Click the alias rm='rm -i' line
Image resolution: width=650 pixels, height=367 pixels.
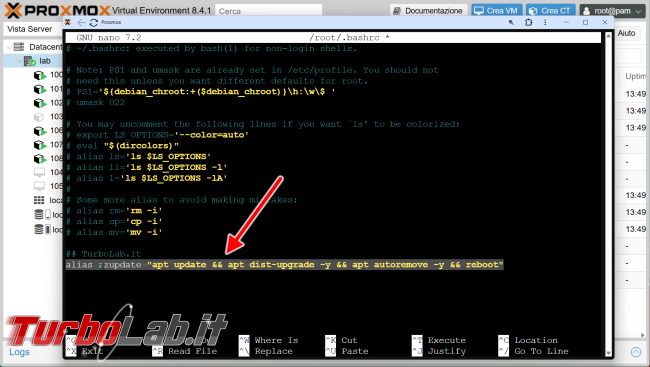click(114, 211)
